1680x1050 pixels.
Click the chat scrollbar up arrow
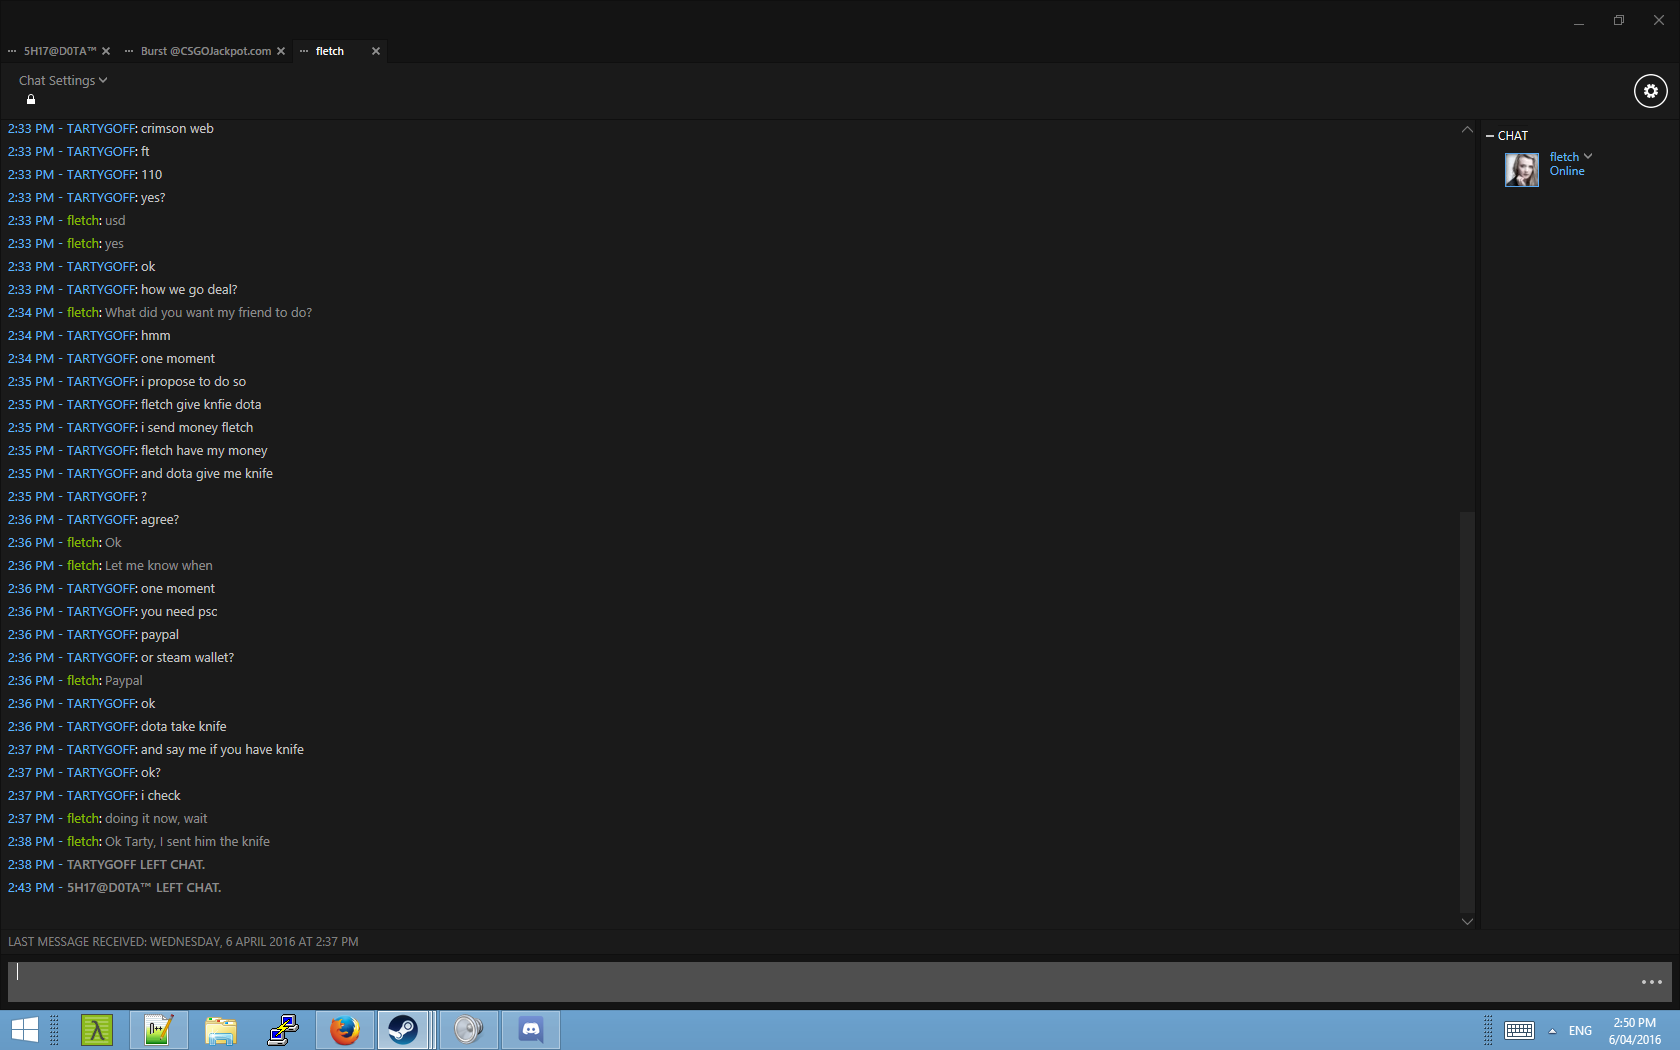(x=1467, y=130)
